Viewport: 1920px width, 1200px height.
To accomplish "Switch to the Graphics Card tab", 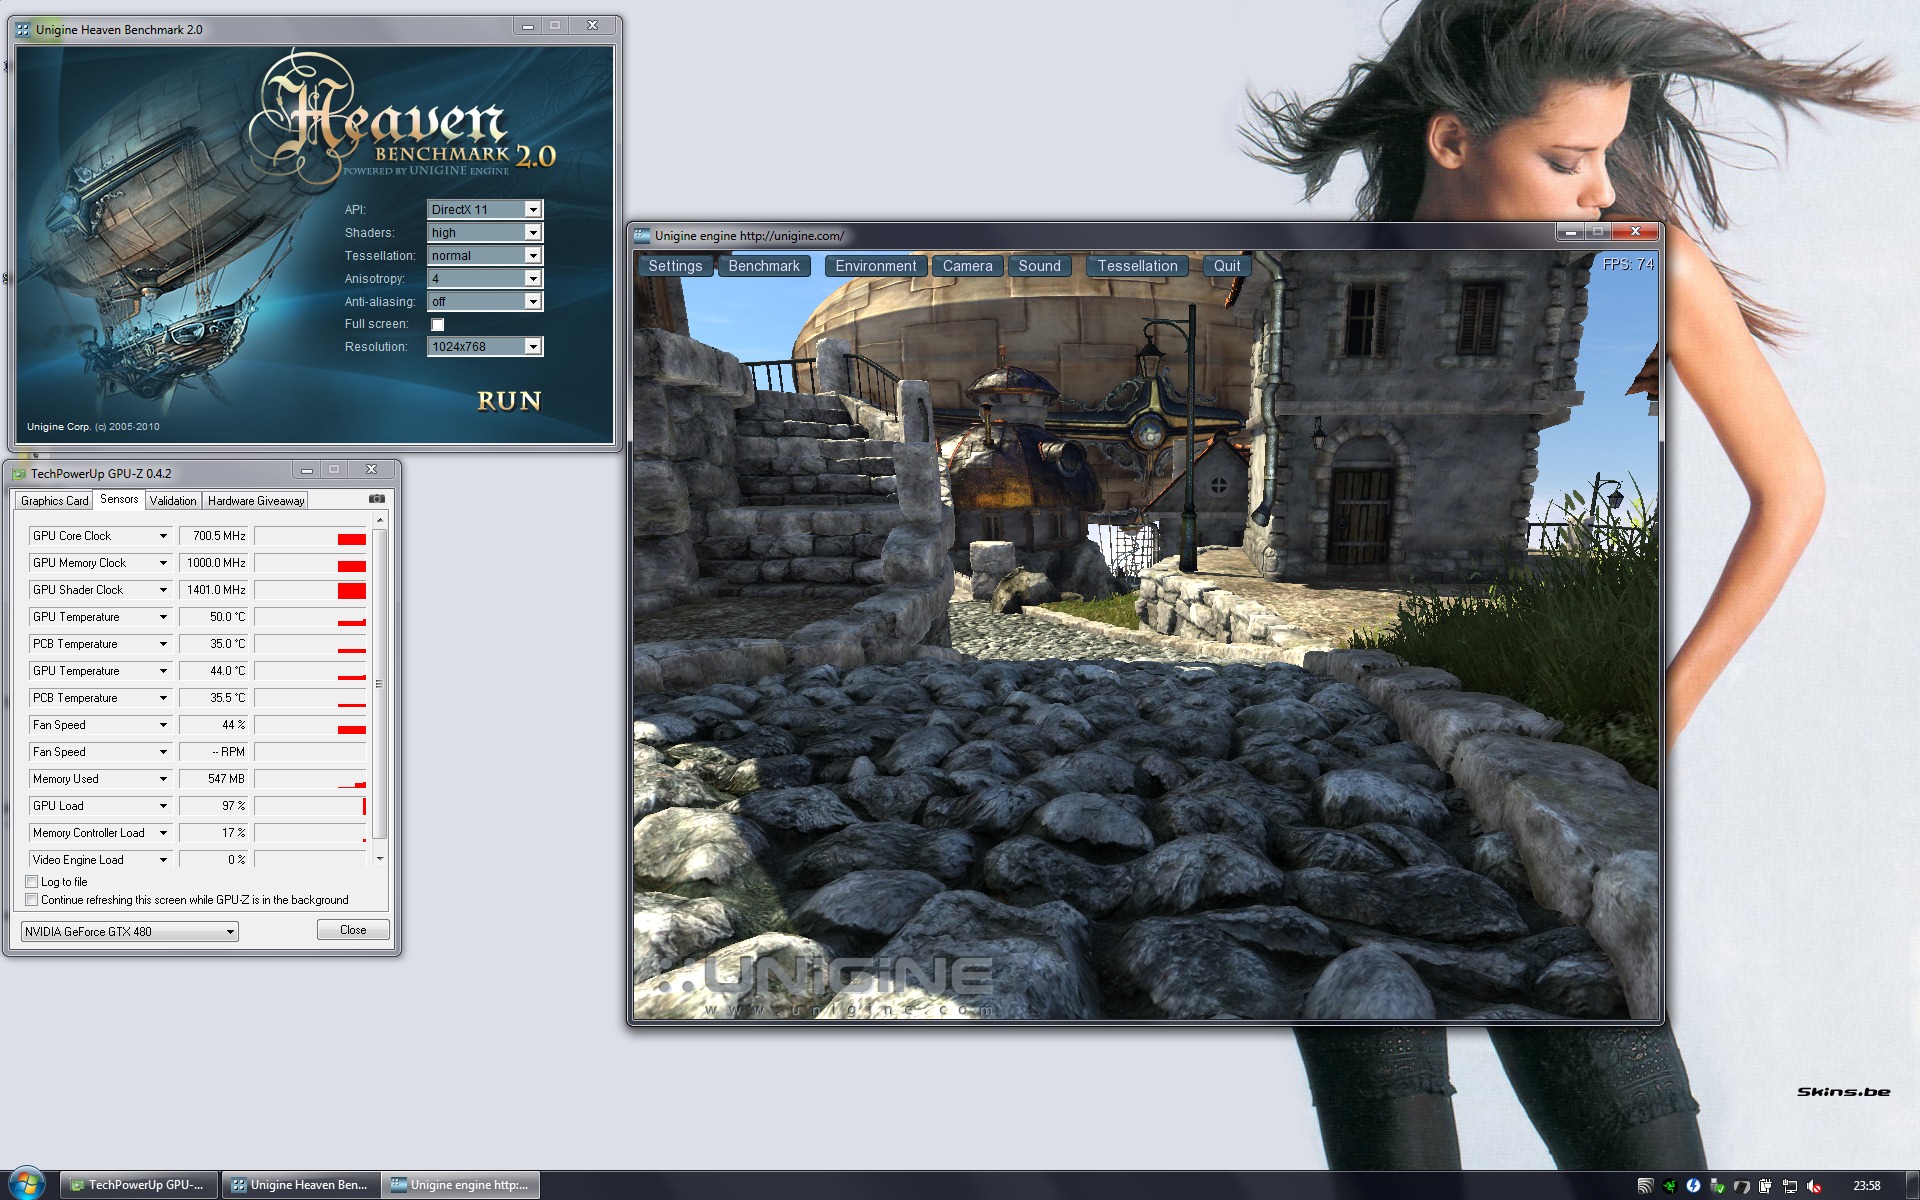I will (x=55, y=500).
